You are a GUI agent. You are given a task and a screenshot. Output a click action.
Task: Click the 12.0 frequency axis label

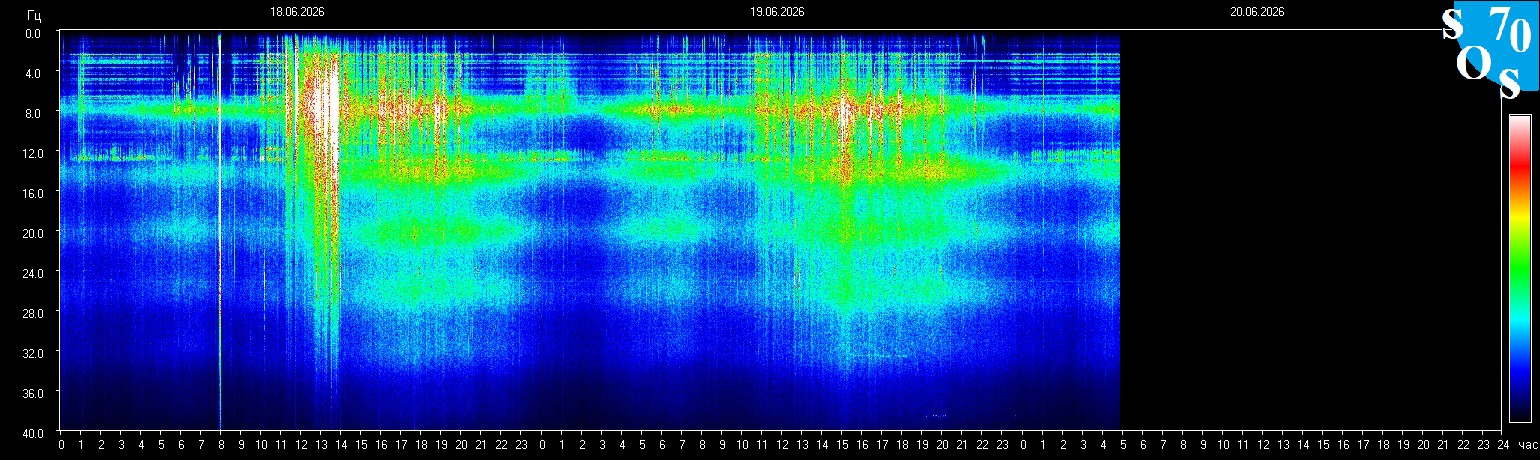tap(32, 153)
